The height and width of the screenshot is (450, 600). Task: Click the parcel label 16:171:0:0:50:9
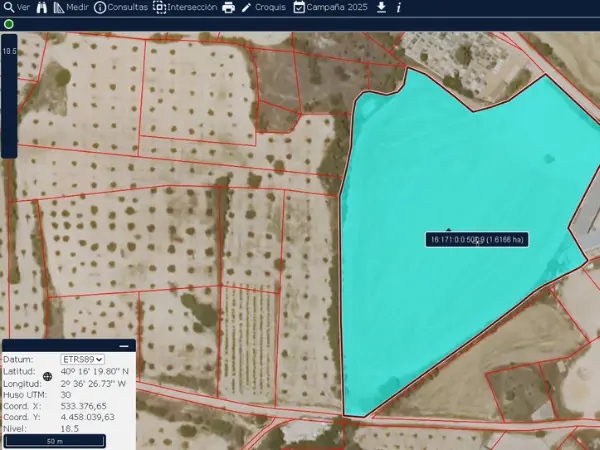click(477, 240)
